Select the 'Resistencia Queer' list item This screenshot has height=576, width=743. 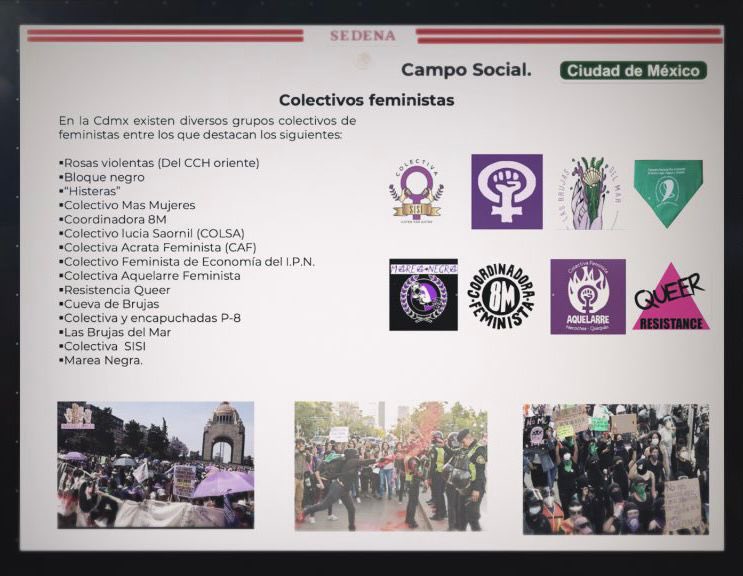click(x=115, y=290)
